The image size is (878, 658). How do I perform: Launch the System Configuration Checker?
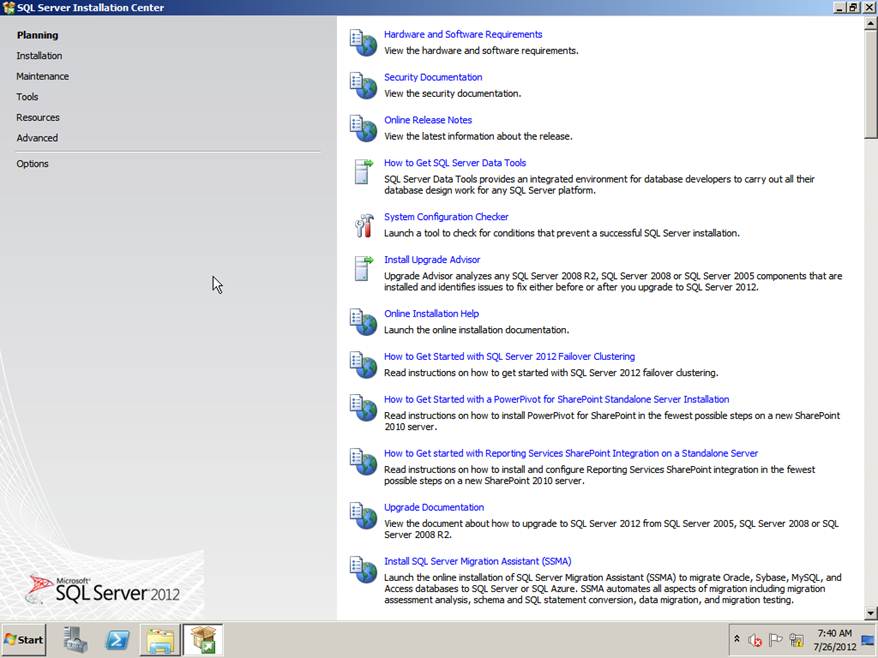point(446,217)
